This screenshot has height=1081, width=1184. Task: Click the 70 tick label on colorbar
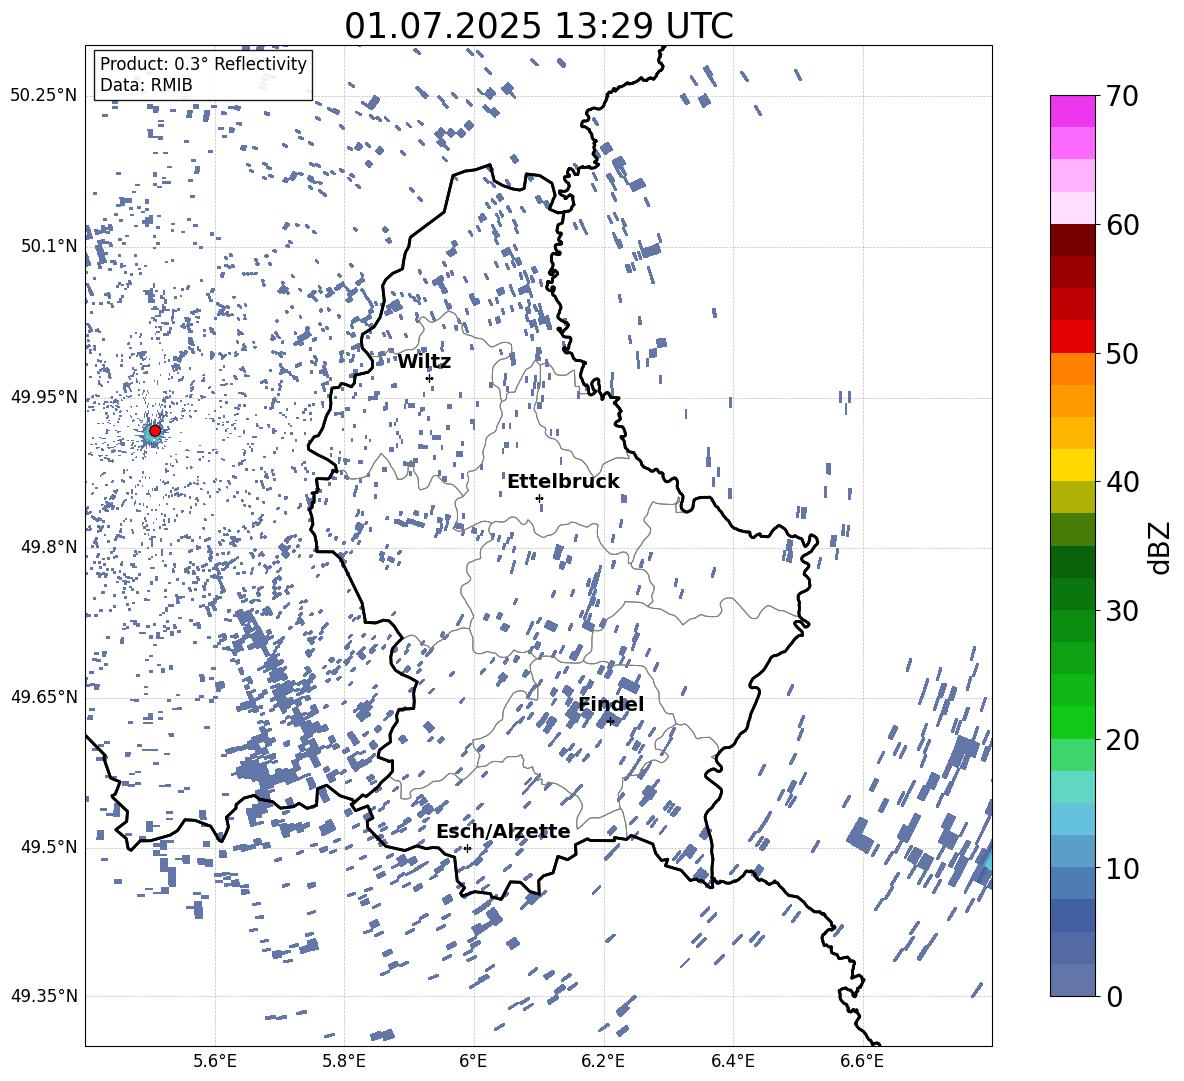tap(1122, 96)
